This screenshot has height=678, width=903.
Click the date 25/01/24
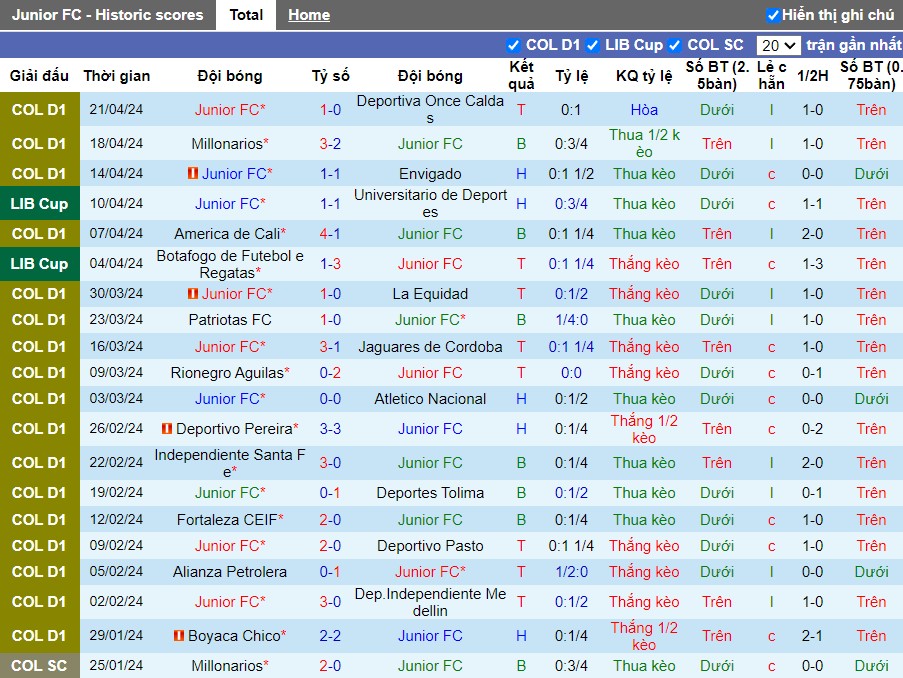[x=116, y=665]
